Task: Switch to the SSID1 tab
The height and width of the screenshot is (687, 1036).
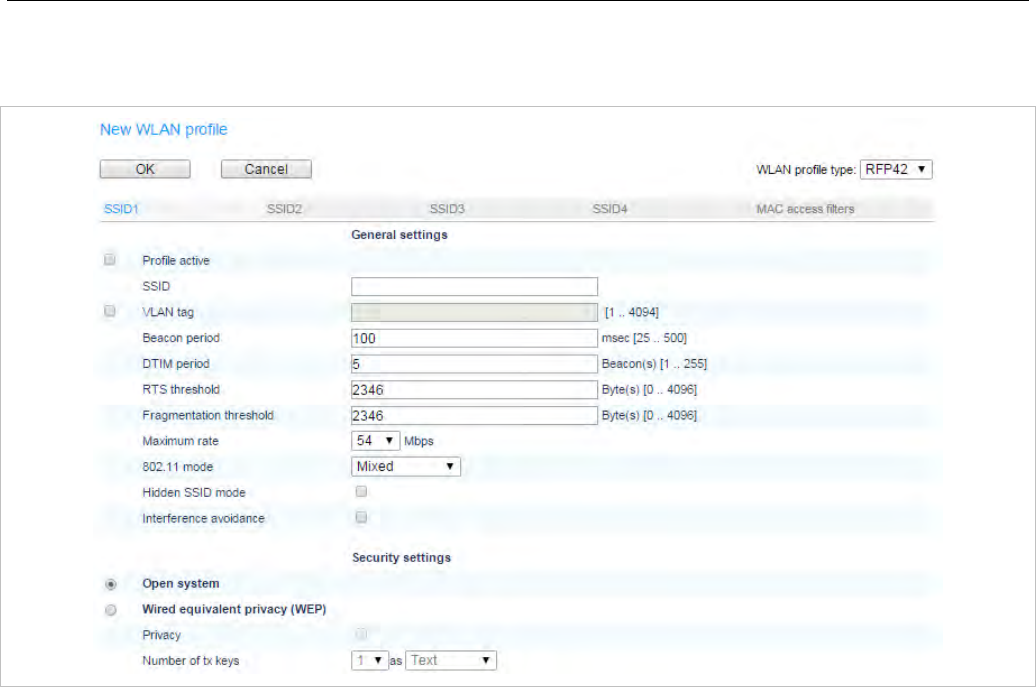Action: (121, 209)
